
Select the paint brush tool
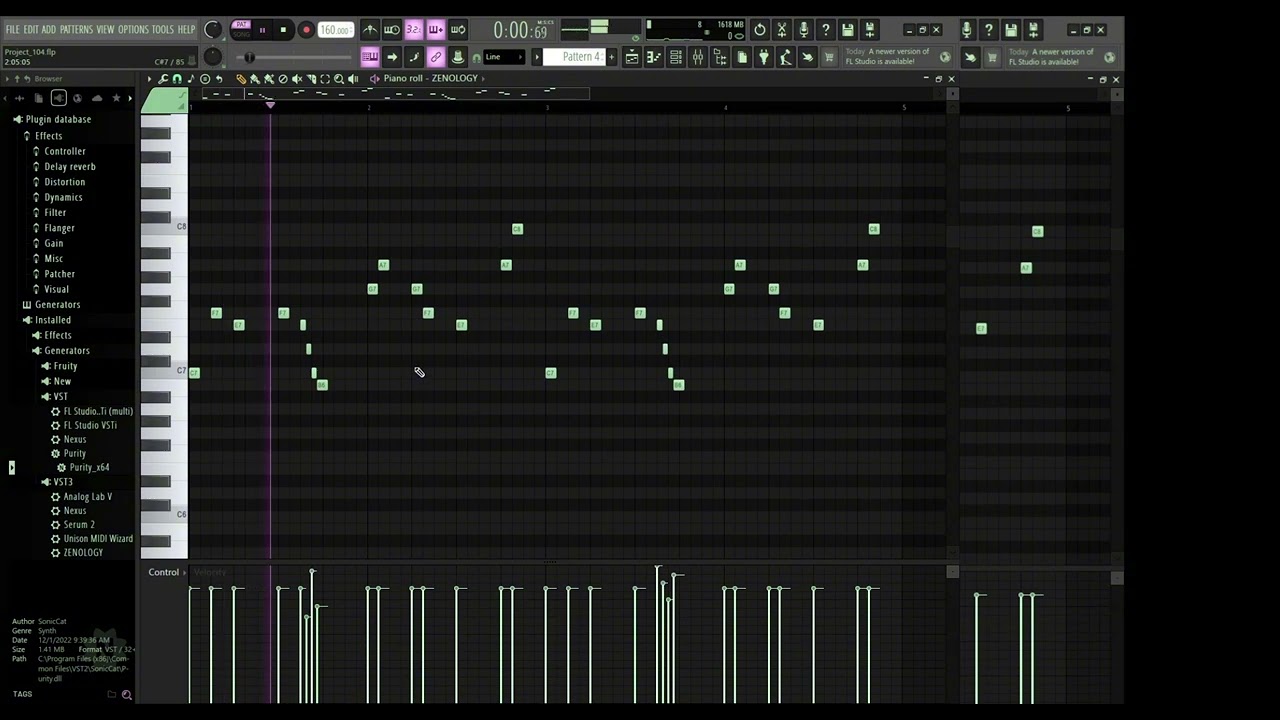255,79
